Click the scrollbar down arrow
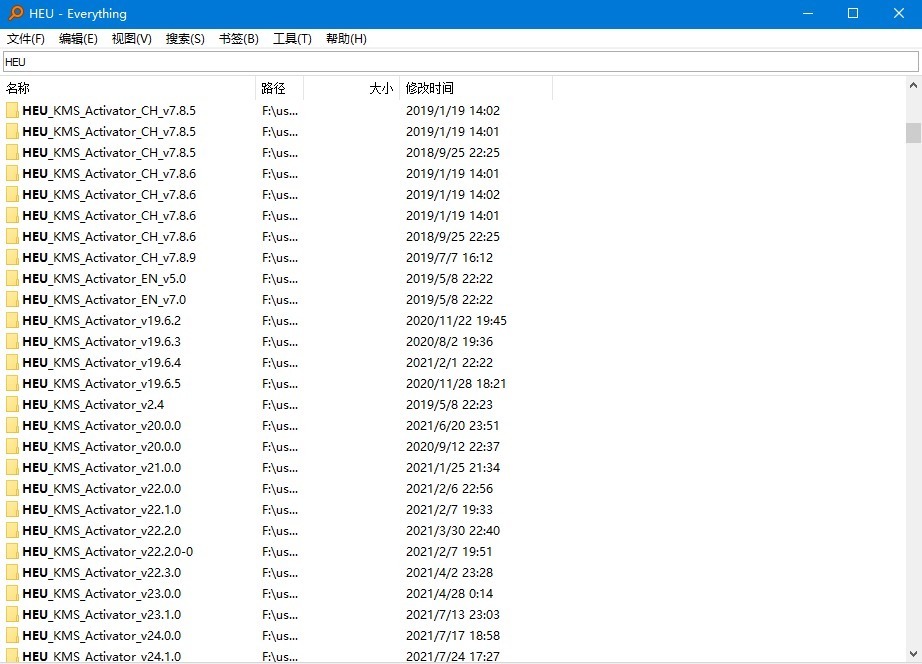 (913, 654)
